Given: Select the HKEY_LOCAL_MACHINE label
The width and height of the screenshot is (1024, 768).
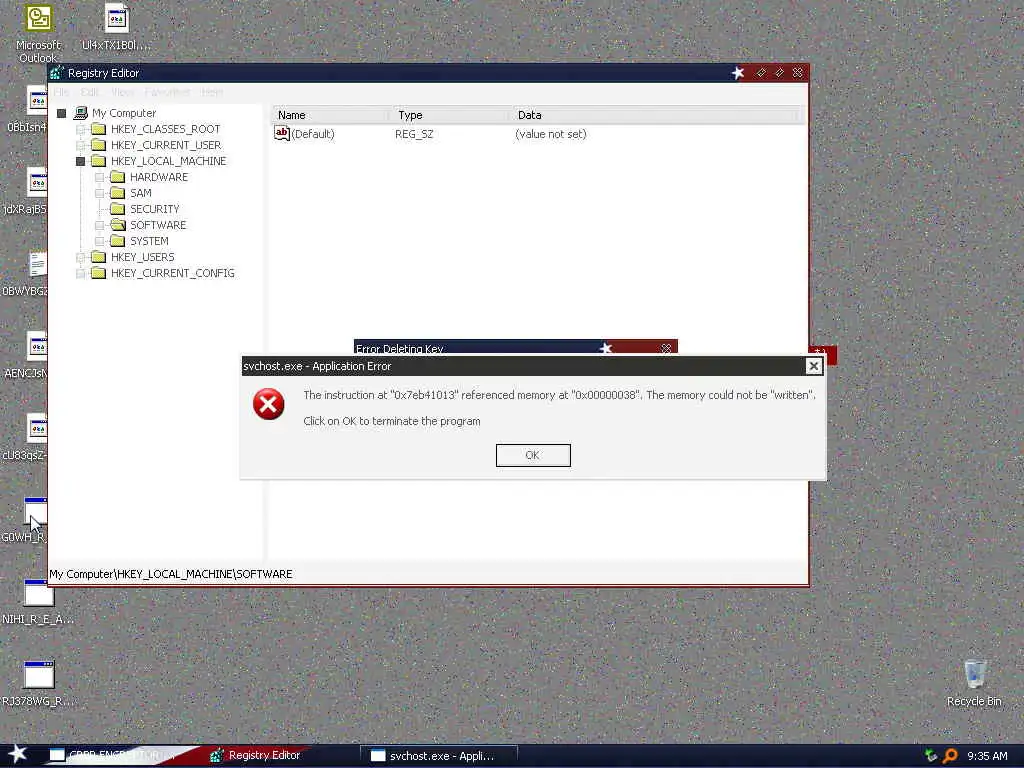Looking at the screenshot, I should [168, 161].
